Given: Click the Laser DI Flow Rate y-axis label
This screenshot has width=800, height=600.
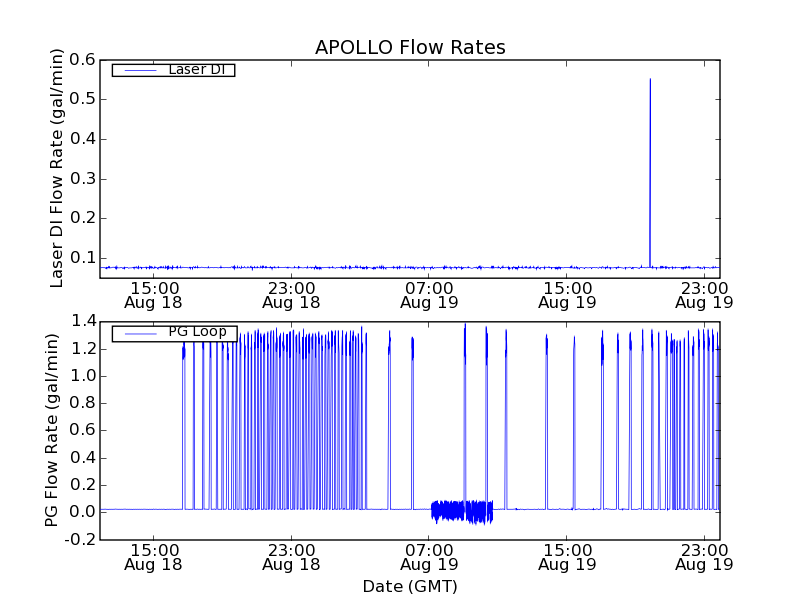Looking at the screenshot, I should (x=57, y=168).
